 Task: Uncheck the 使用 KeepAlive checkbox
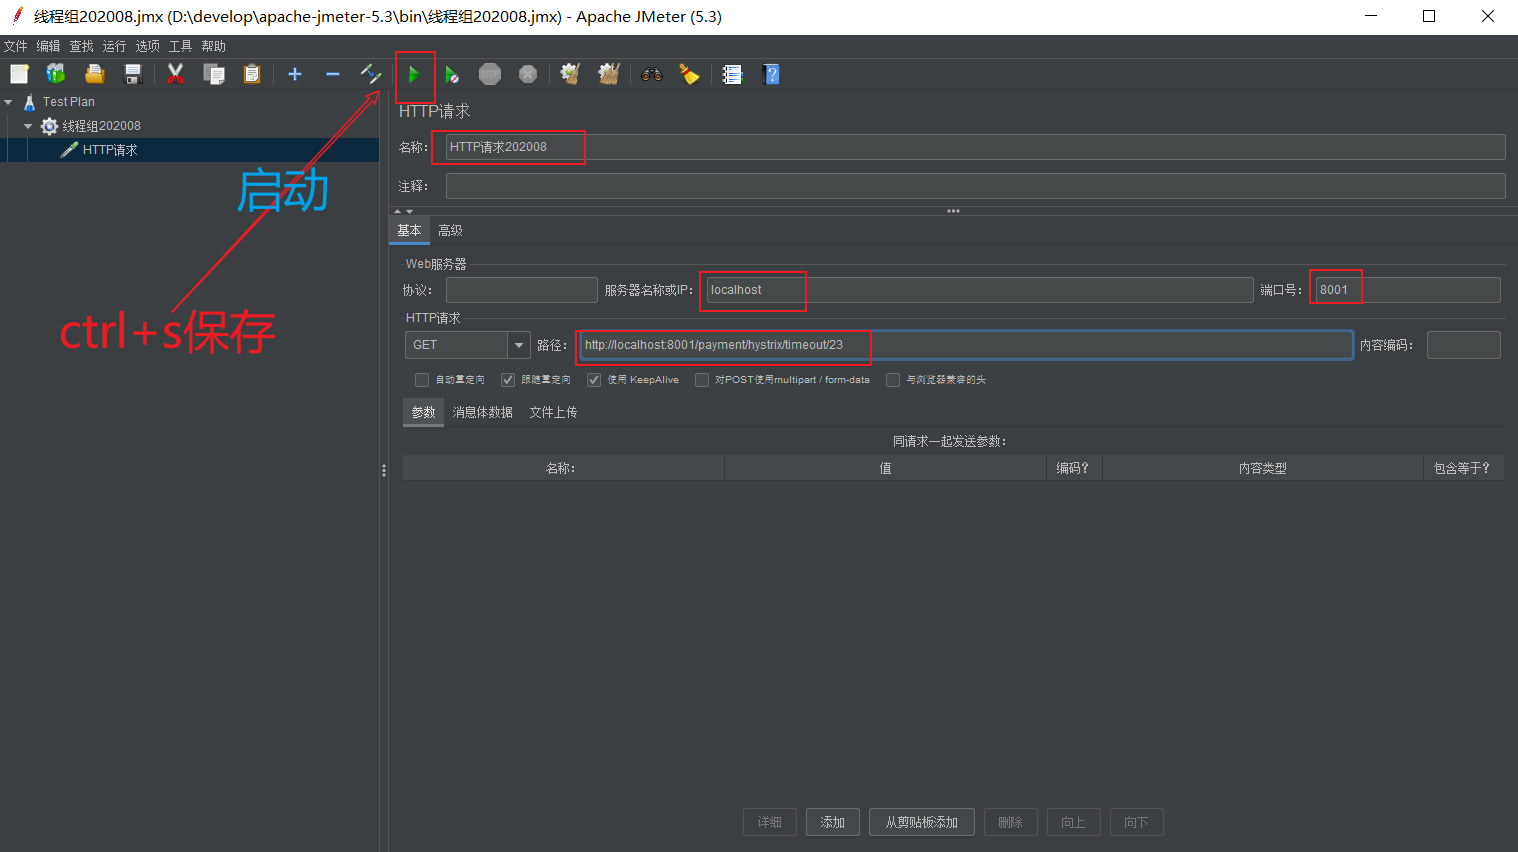tap(594, 380)
